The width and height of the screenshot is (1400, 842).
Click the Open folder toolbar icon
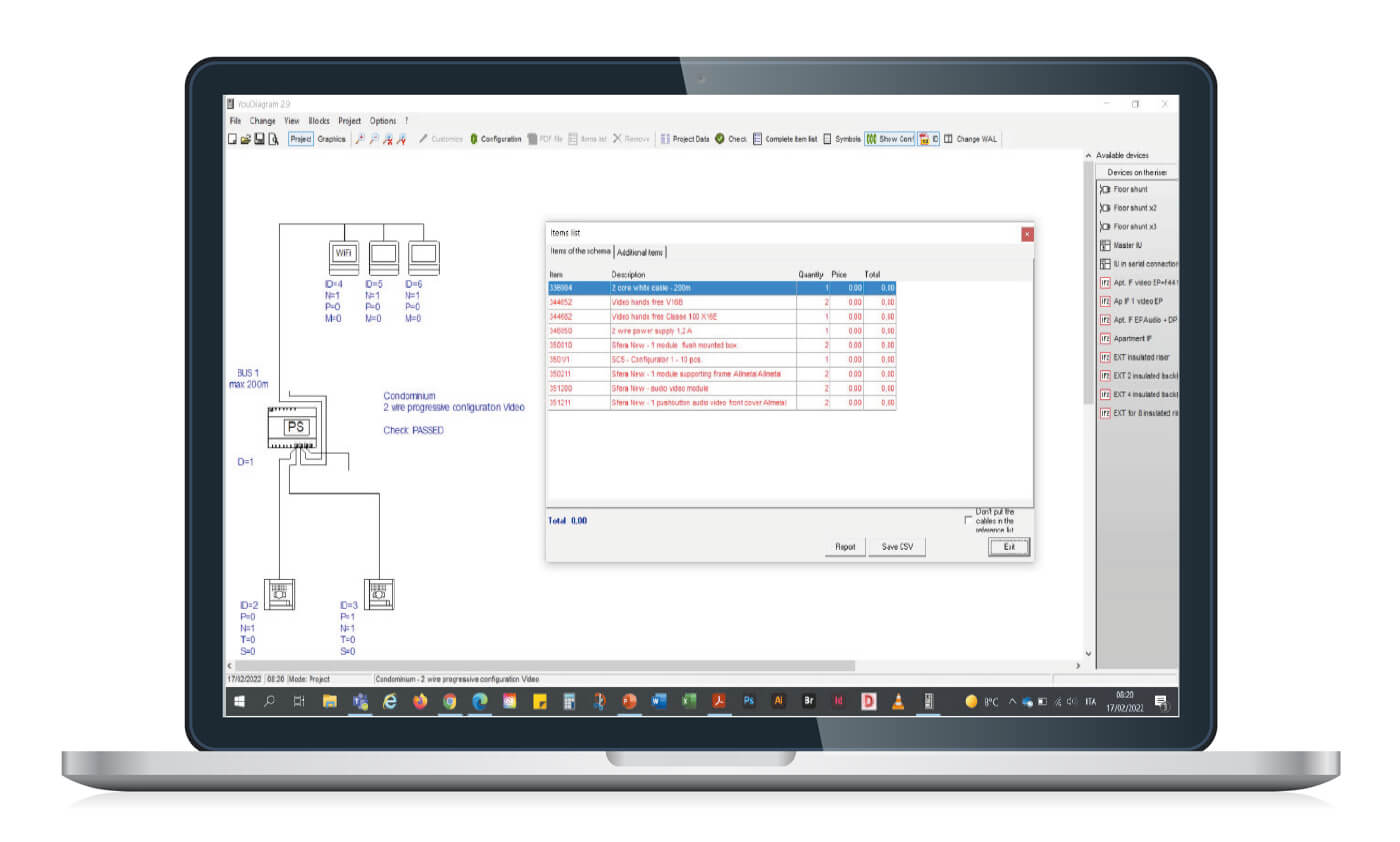tap(245, 139)
